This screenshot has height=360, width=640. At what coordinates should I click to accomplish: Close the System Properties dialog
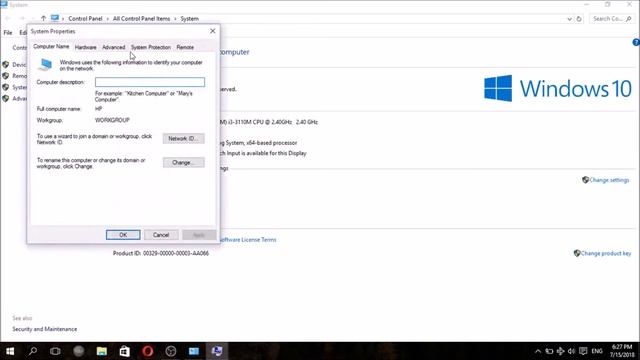coord(213,31)
